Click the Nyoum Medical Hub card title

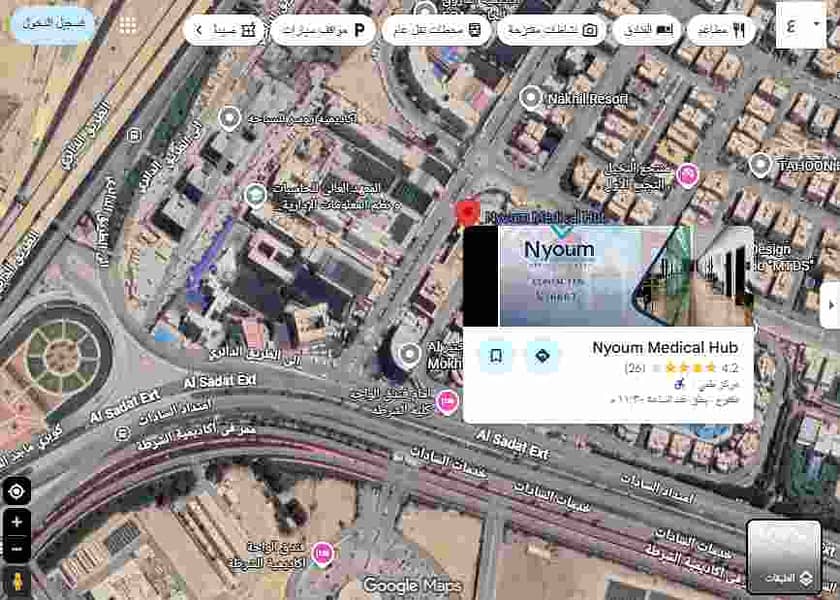[x=665, y=348]
